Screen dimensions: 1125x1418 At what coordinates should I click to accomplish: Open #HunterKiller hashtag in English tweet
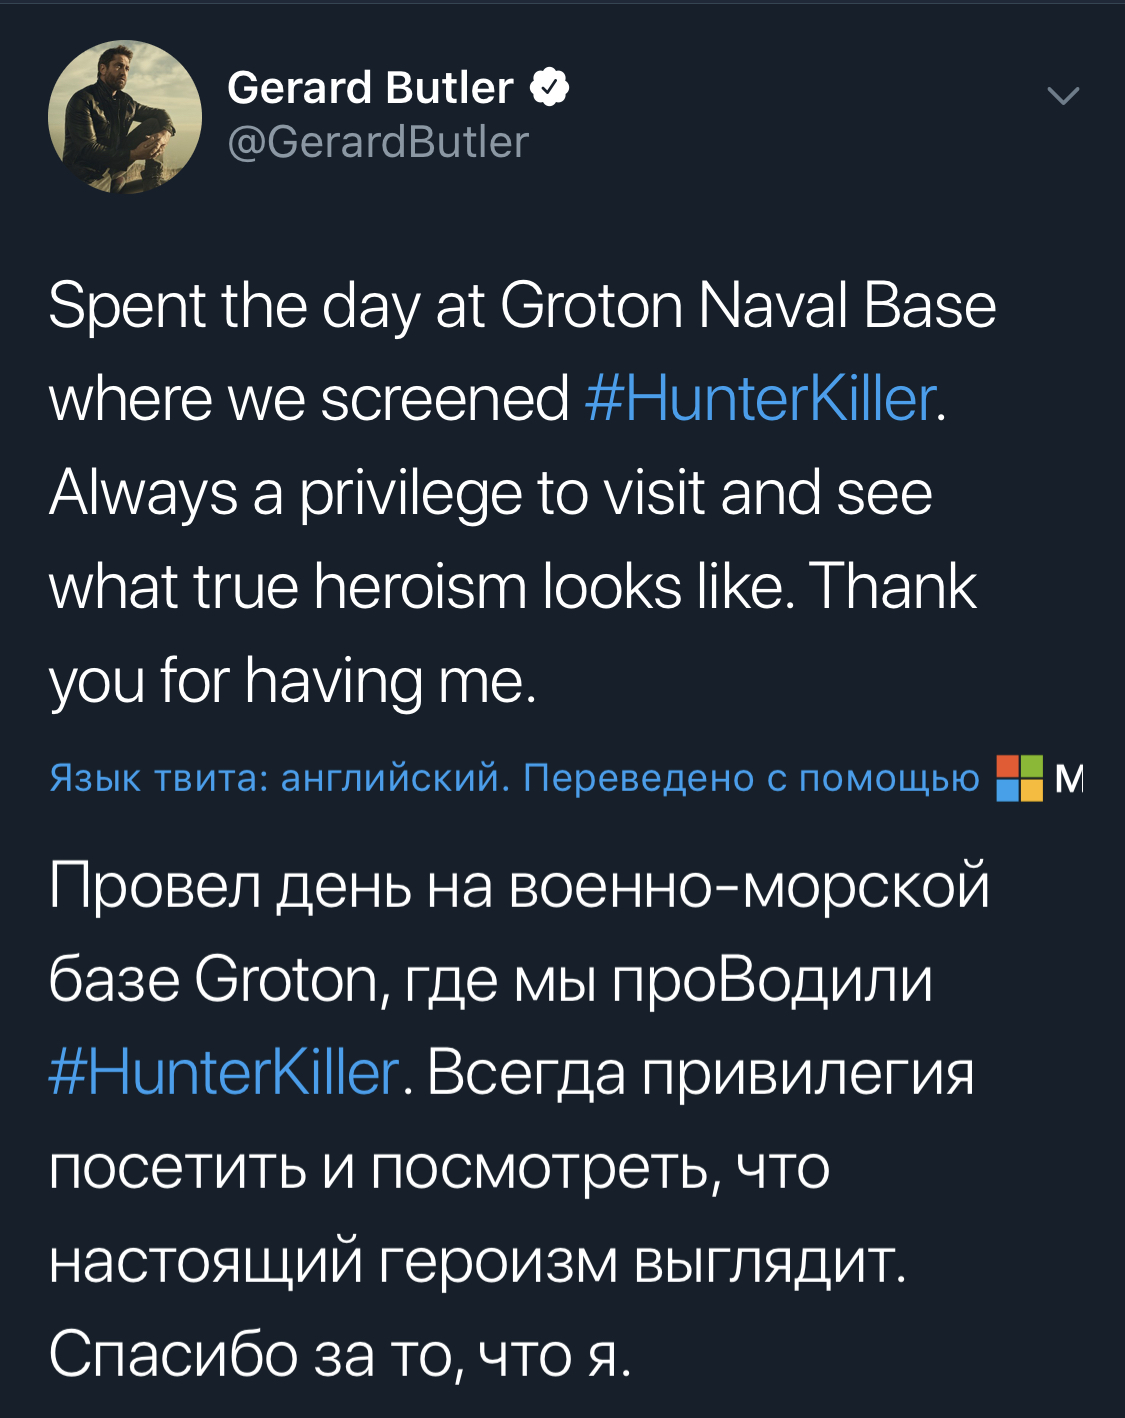coord(760,398)
